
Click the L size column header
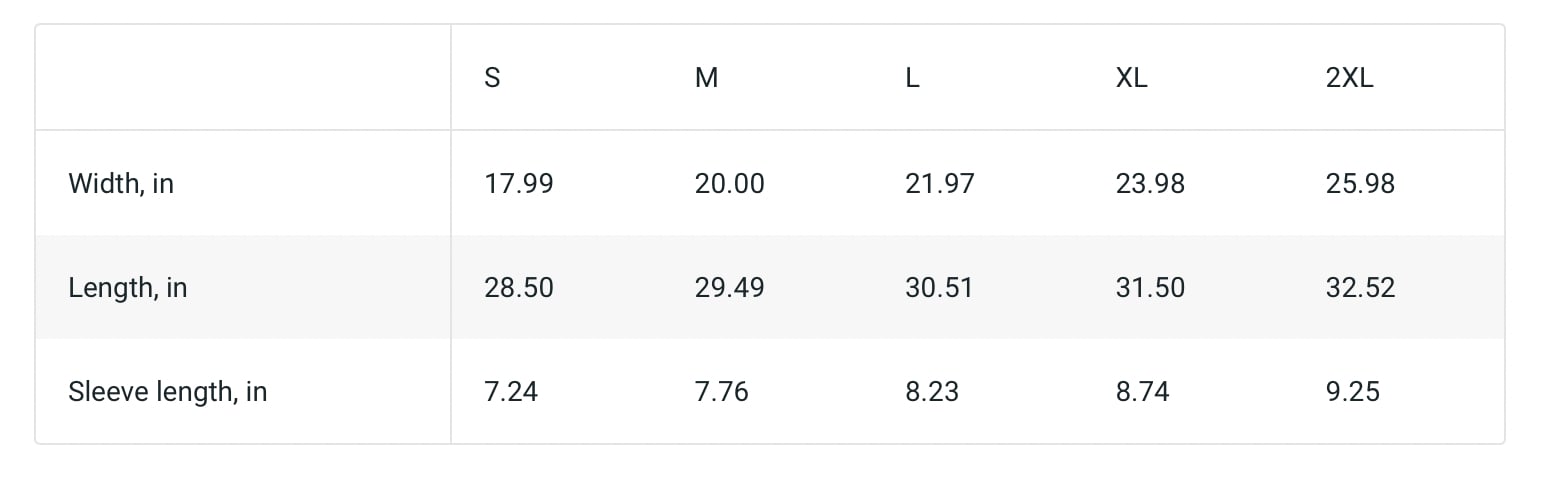[912, 78]
